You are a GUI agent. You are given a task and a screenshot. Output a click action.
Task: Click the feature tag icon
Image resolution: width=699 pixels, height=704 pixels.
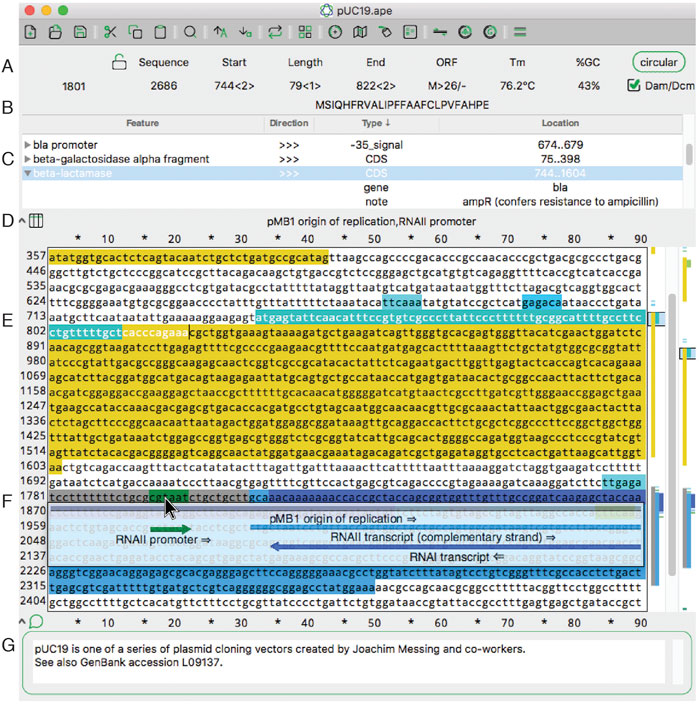pos(385,32)
